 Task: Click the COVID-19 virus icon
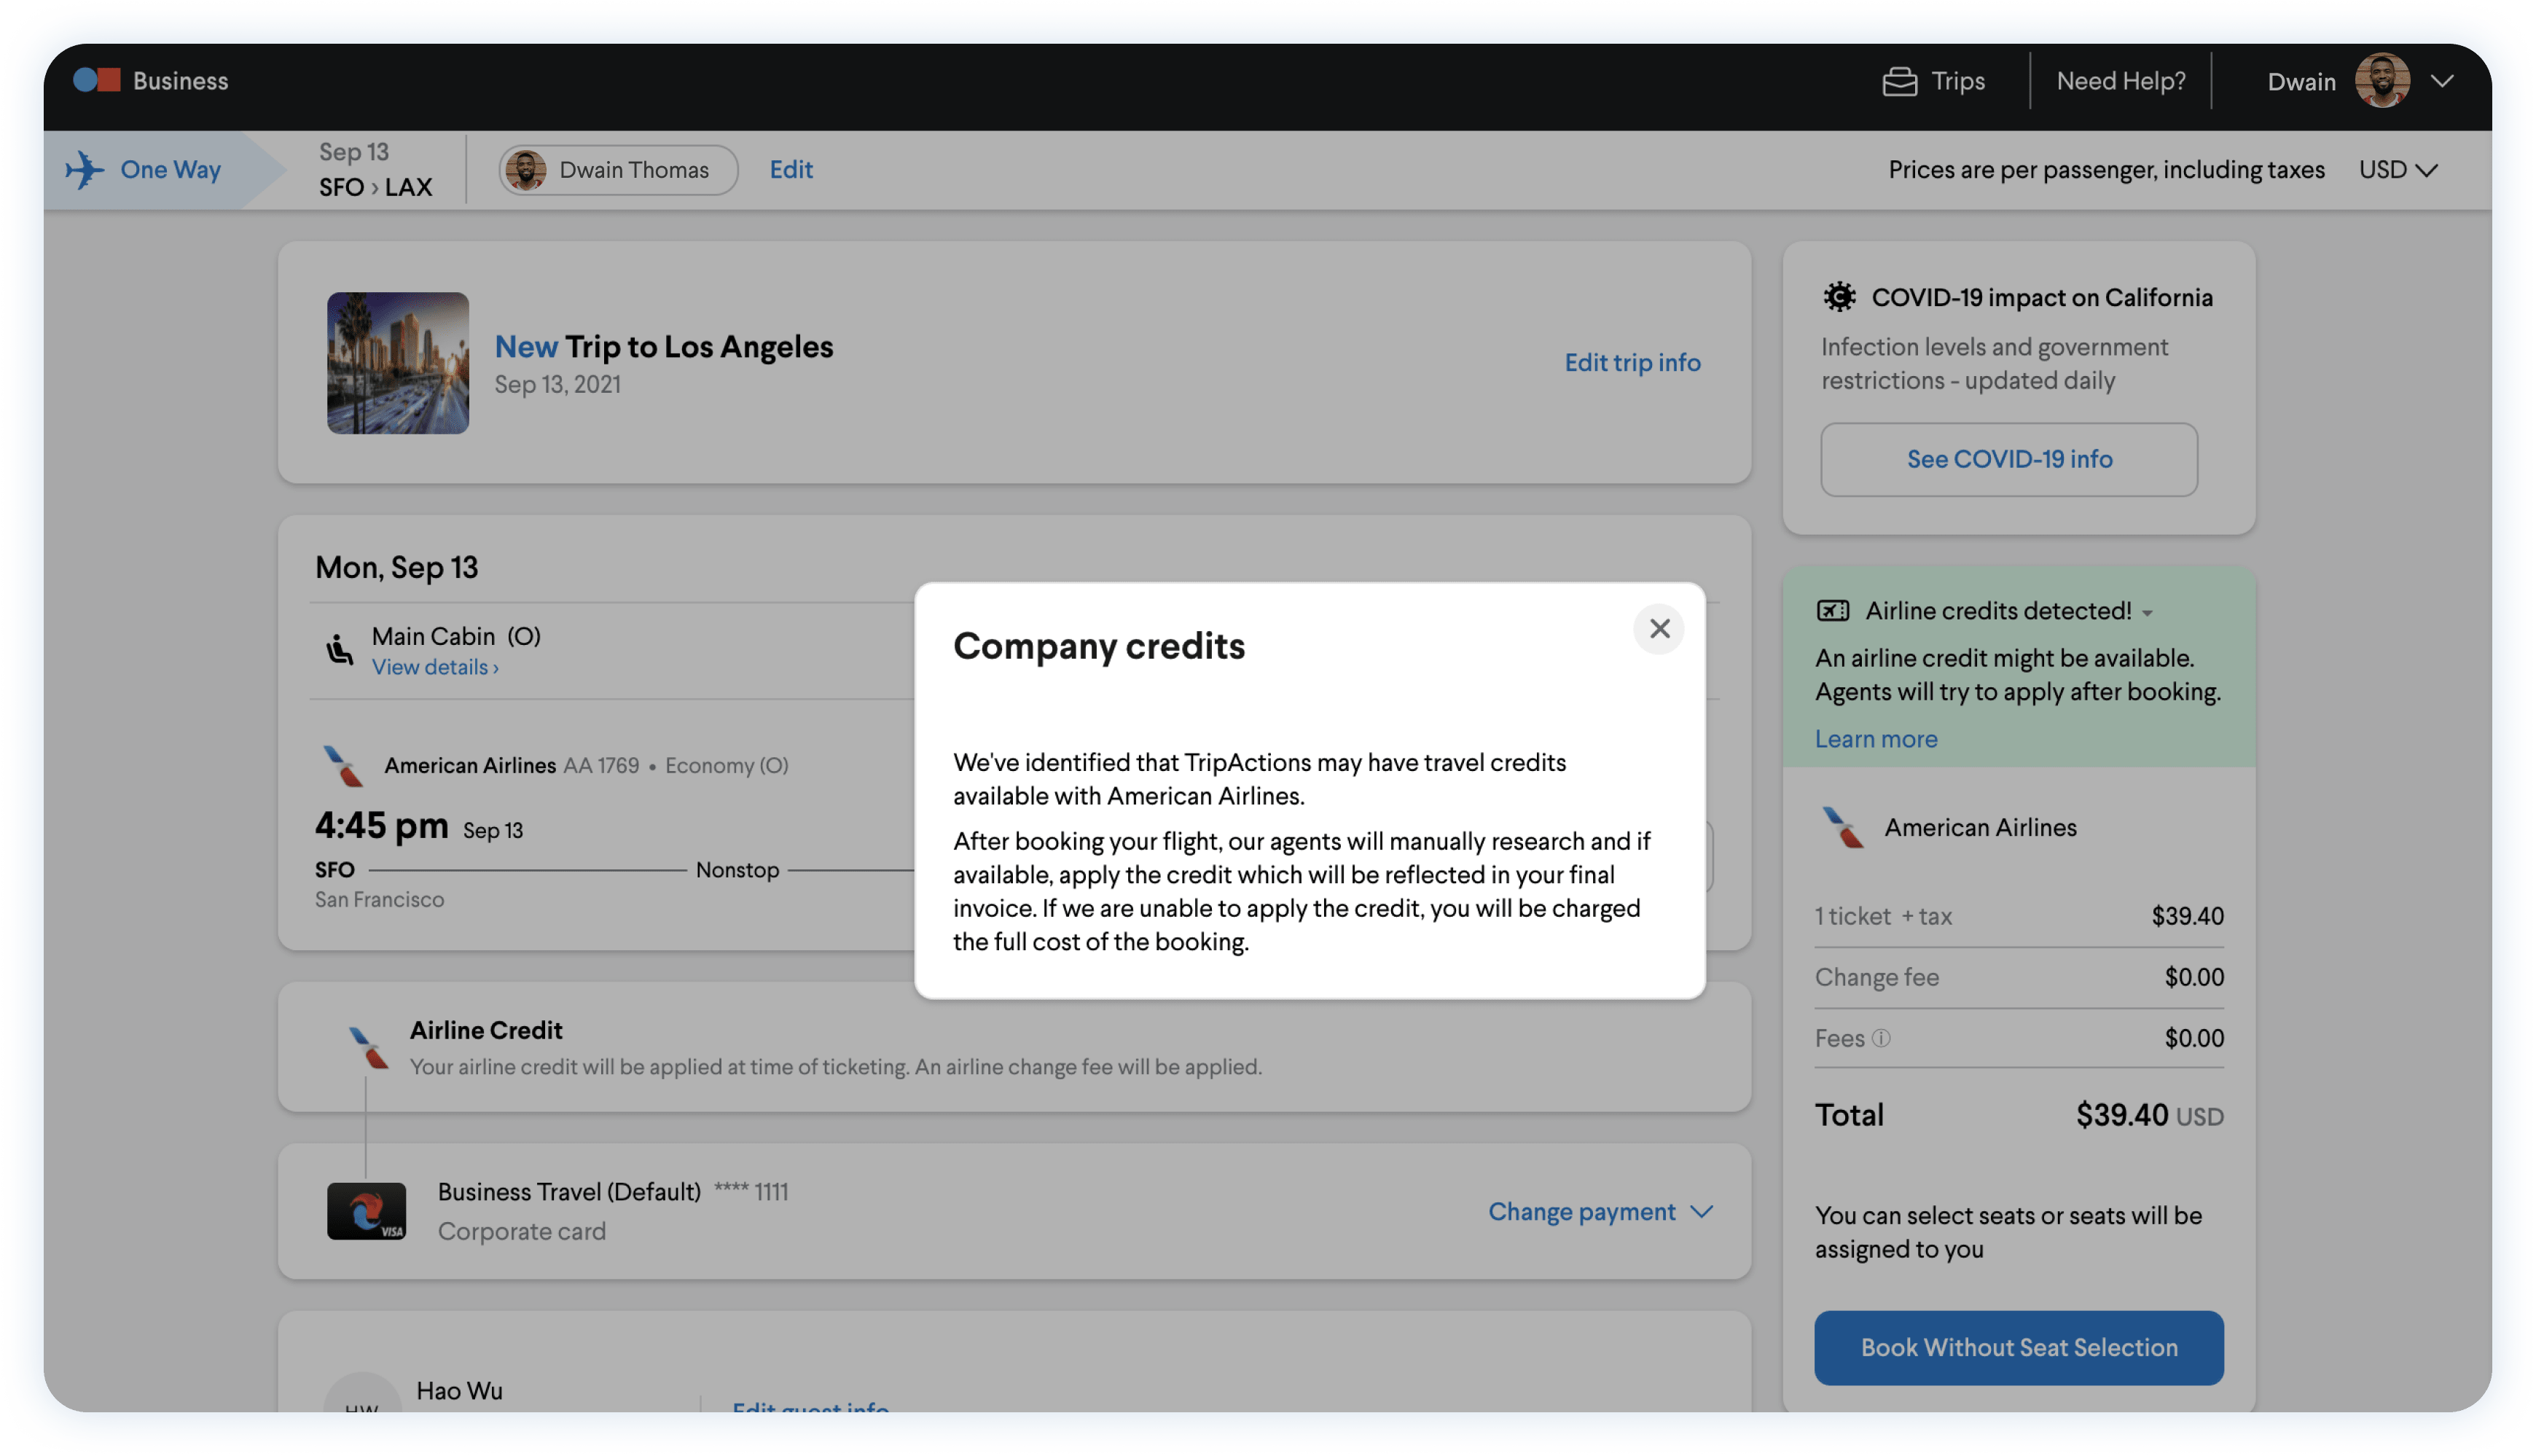tap(1839, 297)
